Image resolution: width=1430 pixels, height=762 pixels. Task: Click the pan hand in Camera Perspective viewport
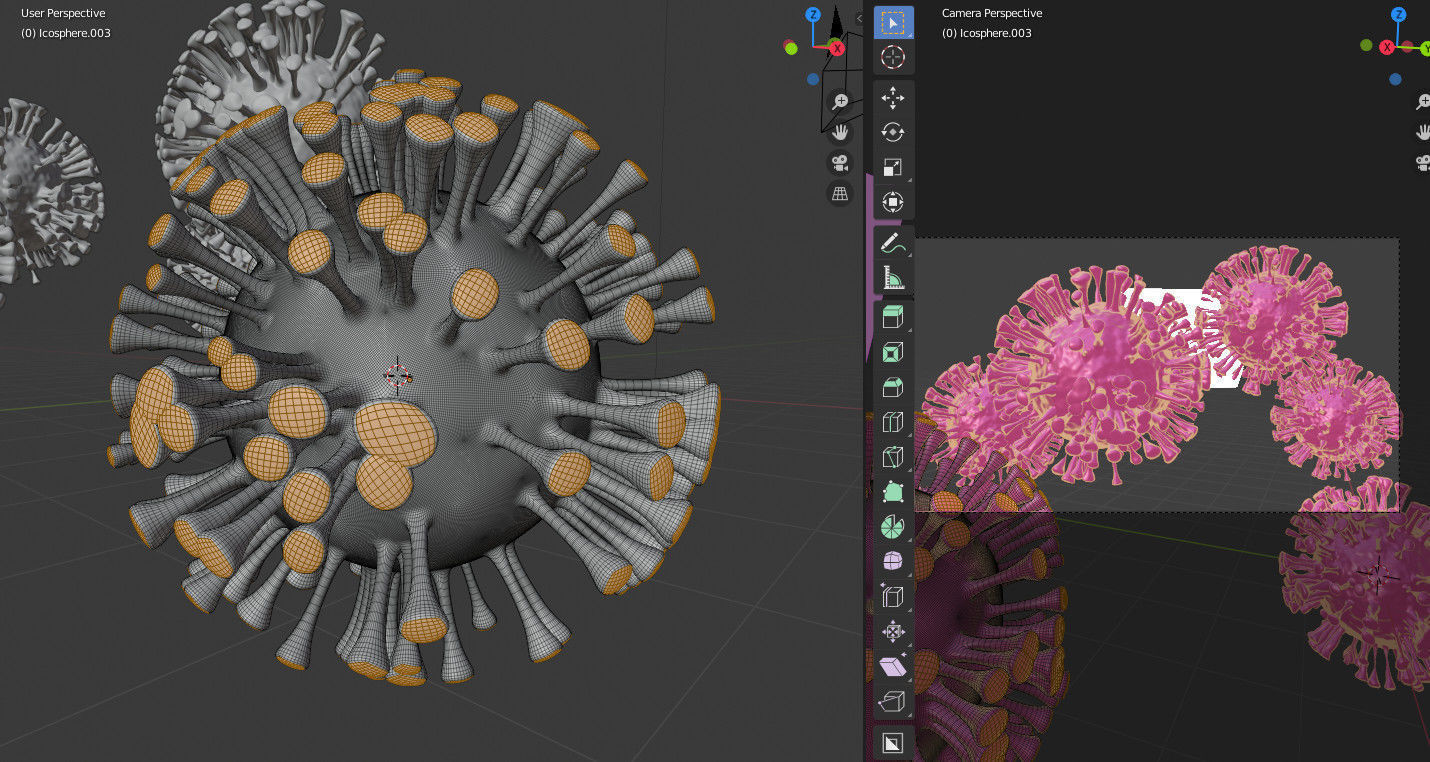click(1424, 131)
